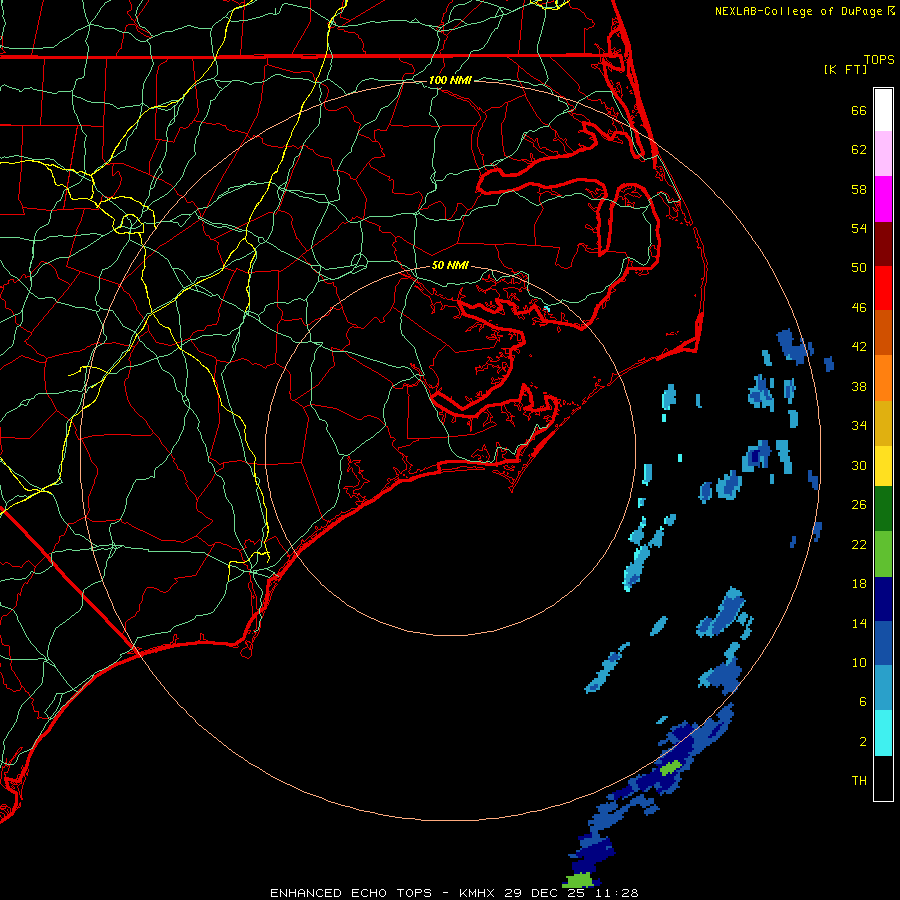Click the "26" legend value

coord(859,505)
